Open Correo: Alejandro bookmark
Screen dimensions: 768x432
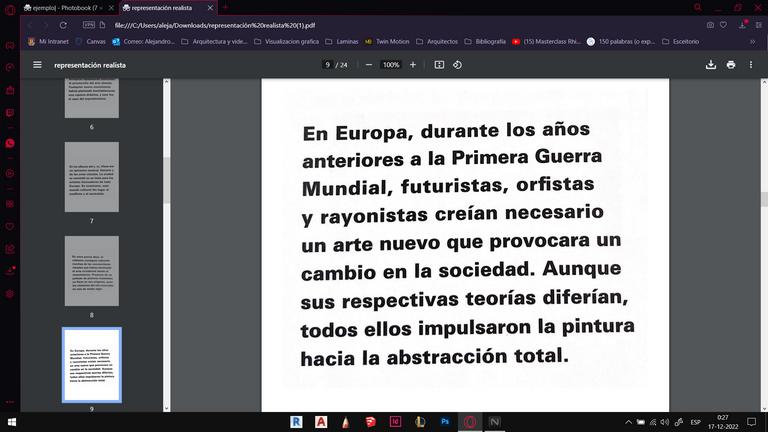tap(143, 42)
